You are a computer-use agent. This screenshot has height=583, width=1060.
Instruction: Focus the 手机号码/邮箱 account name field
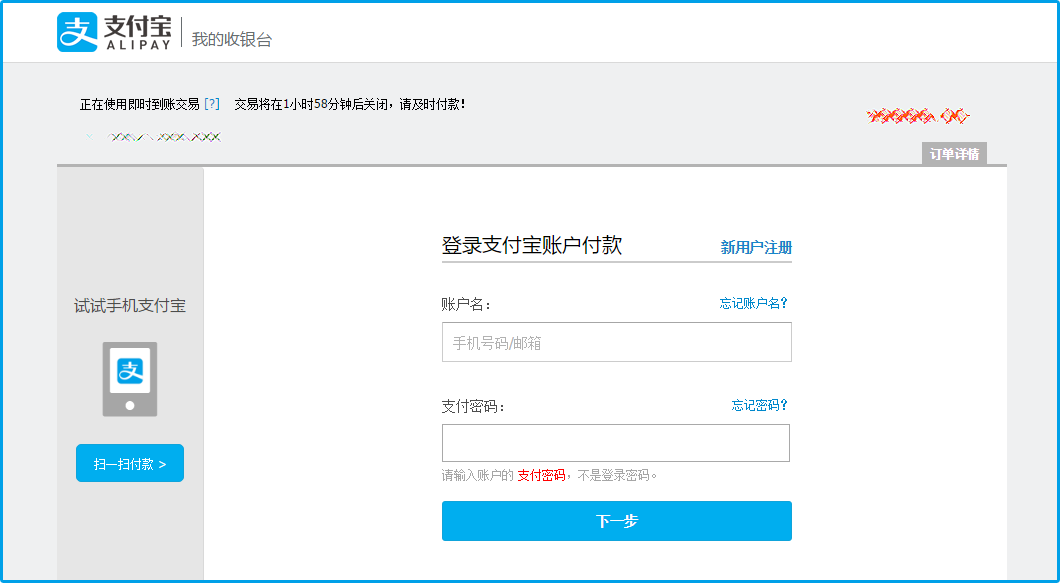616,342
